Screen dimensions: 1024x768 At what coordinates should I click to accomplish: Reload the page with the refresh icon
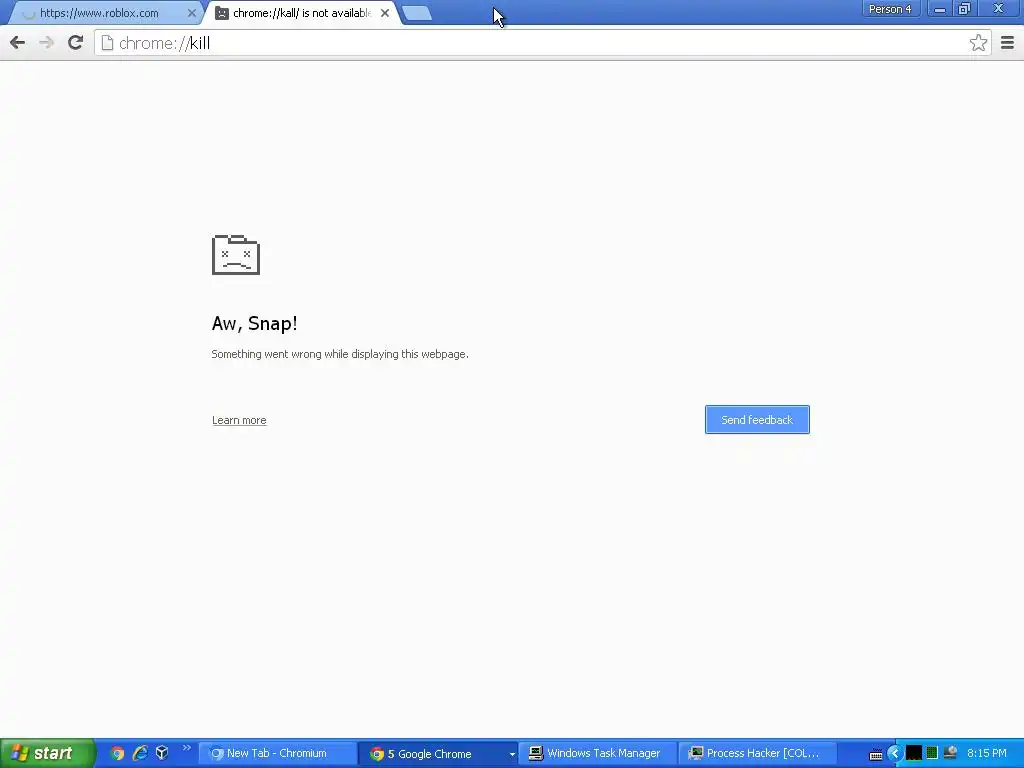point(75,43)
